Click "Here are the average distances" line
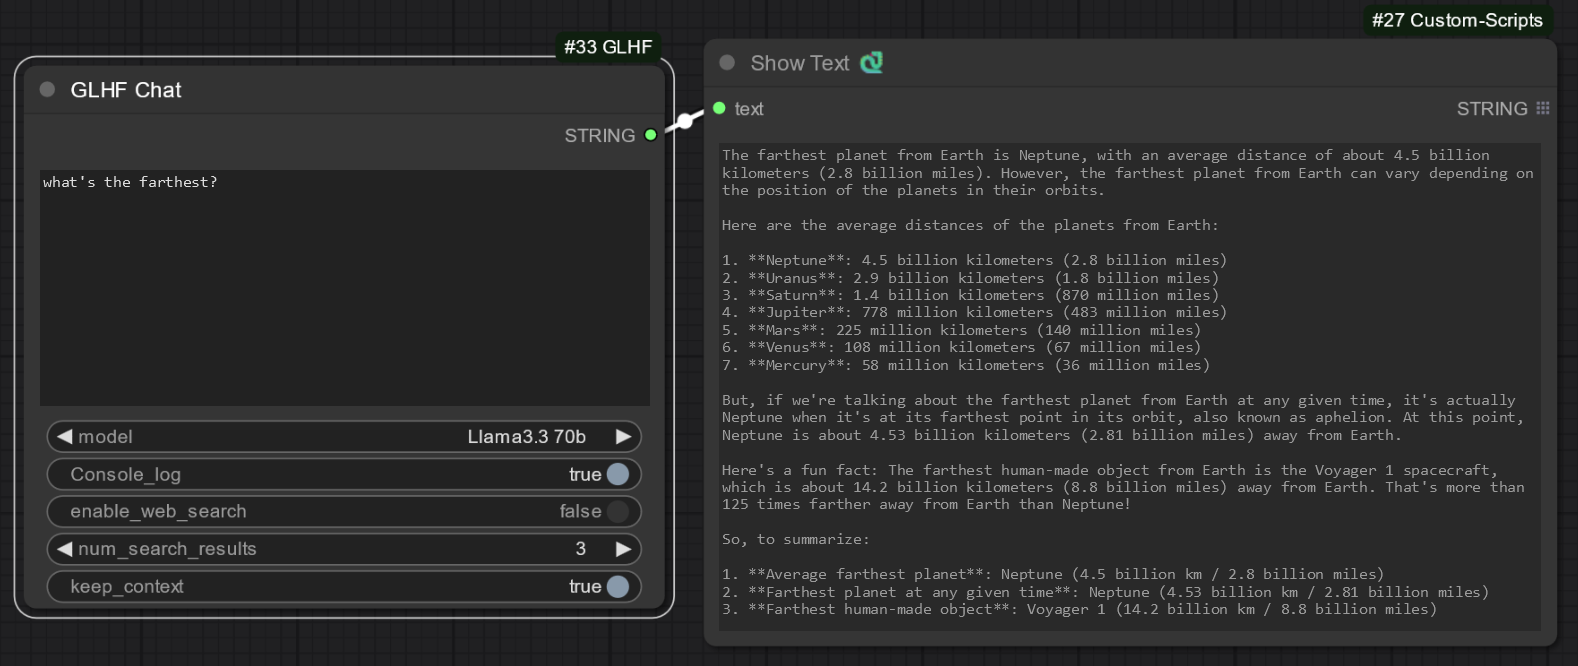Screen dimensions: 1578x666 [x=970, y=225]
